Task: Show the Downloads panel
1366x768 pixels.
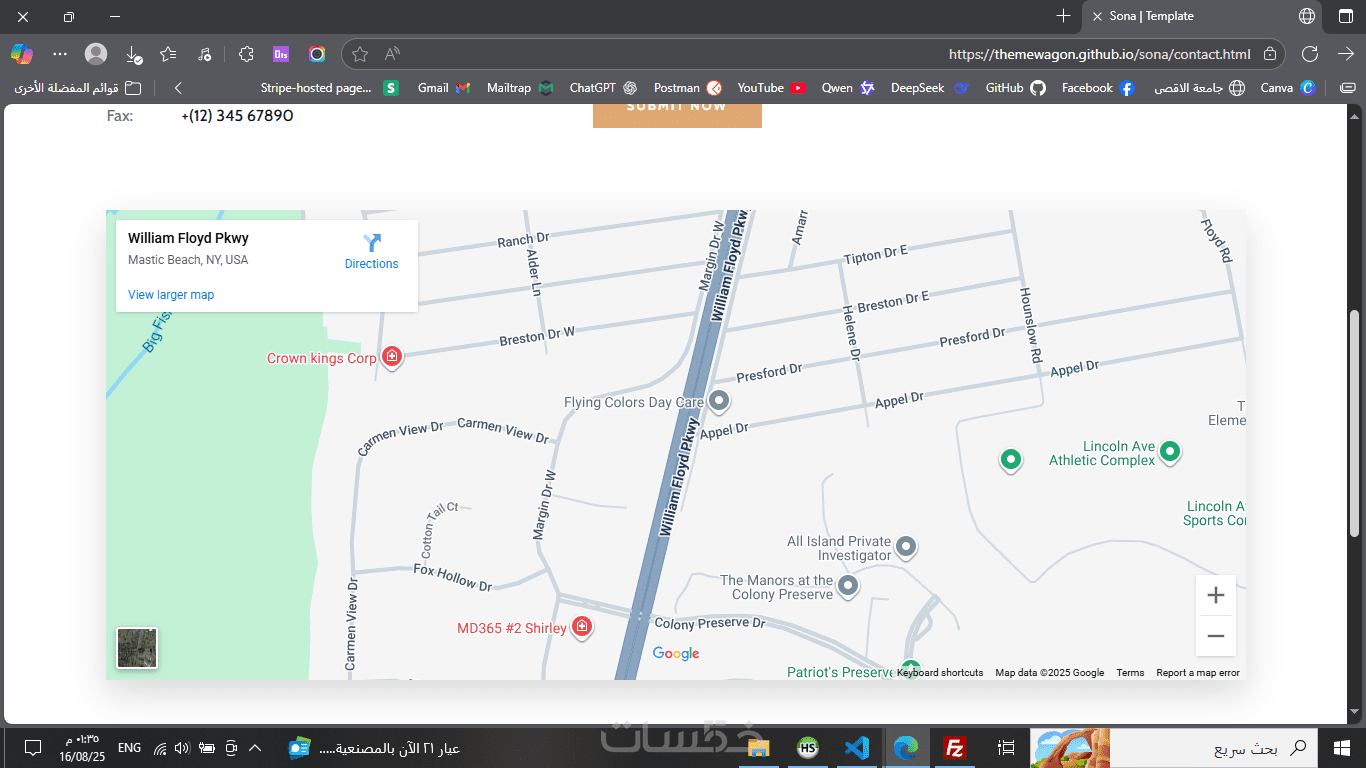Action: coord(133,54)
